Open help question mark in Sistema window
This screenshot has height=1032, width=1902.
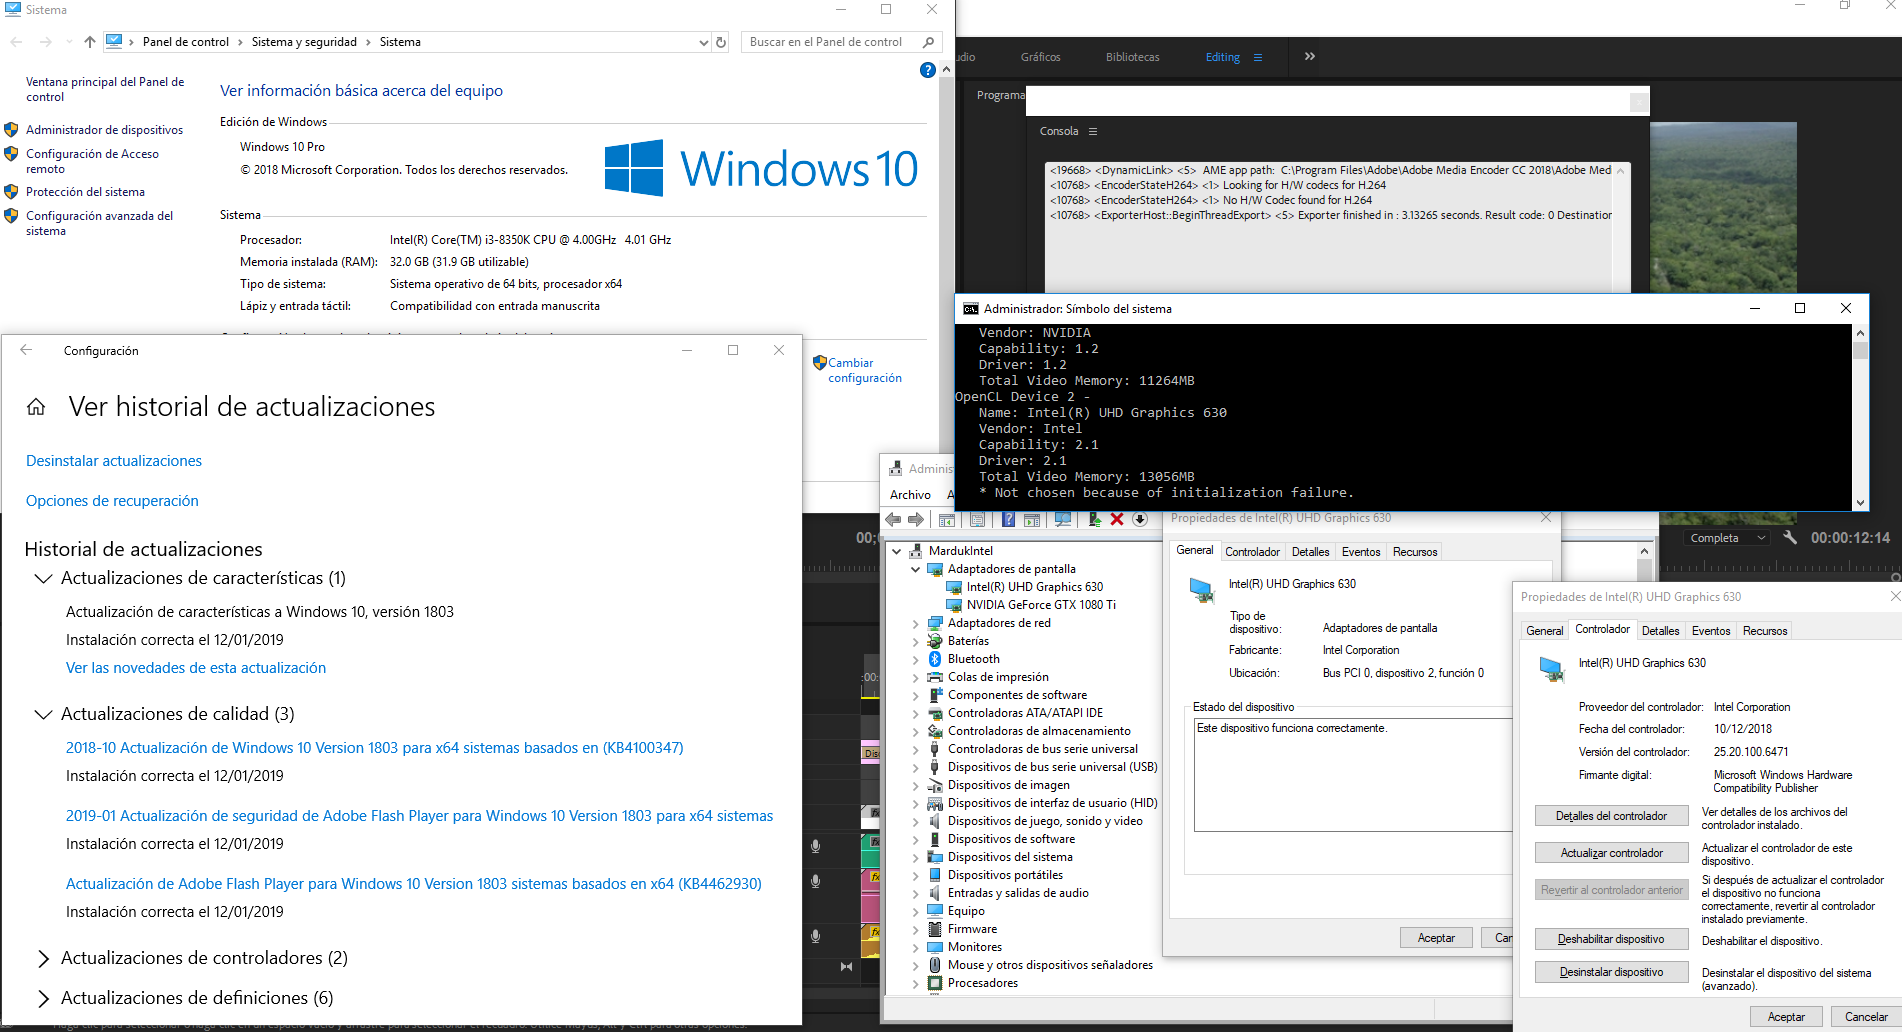point(927,70)
